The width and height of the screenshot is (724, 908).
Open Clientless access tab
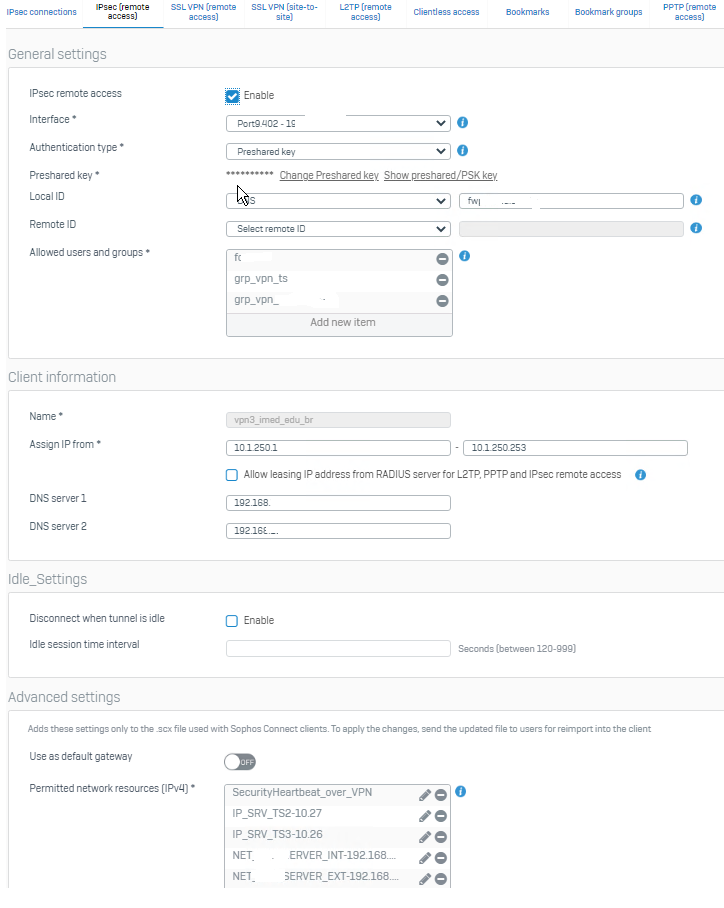pos(447,12)
